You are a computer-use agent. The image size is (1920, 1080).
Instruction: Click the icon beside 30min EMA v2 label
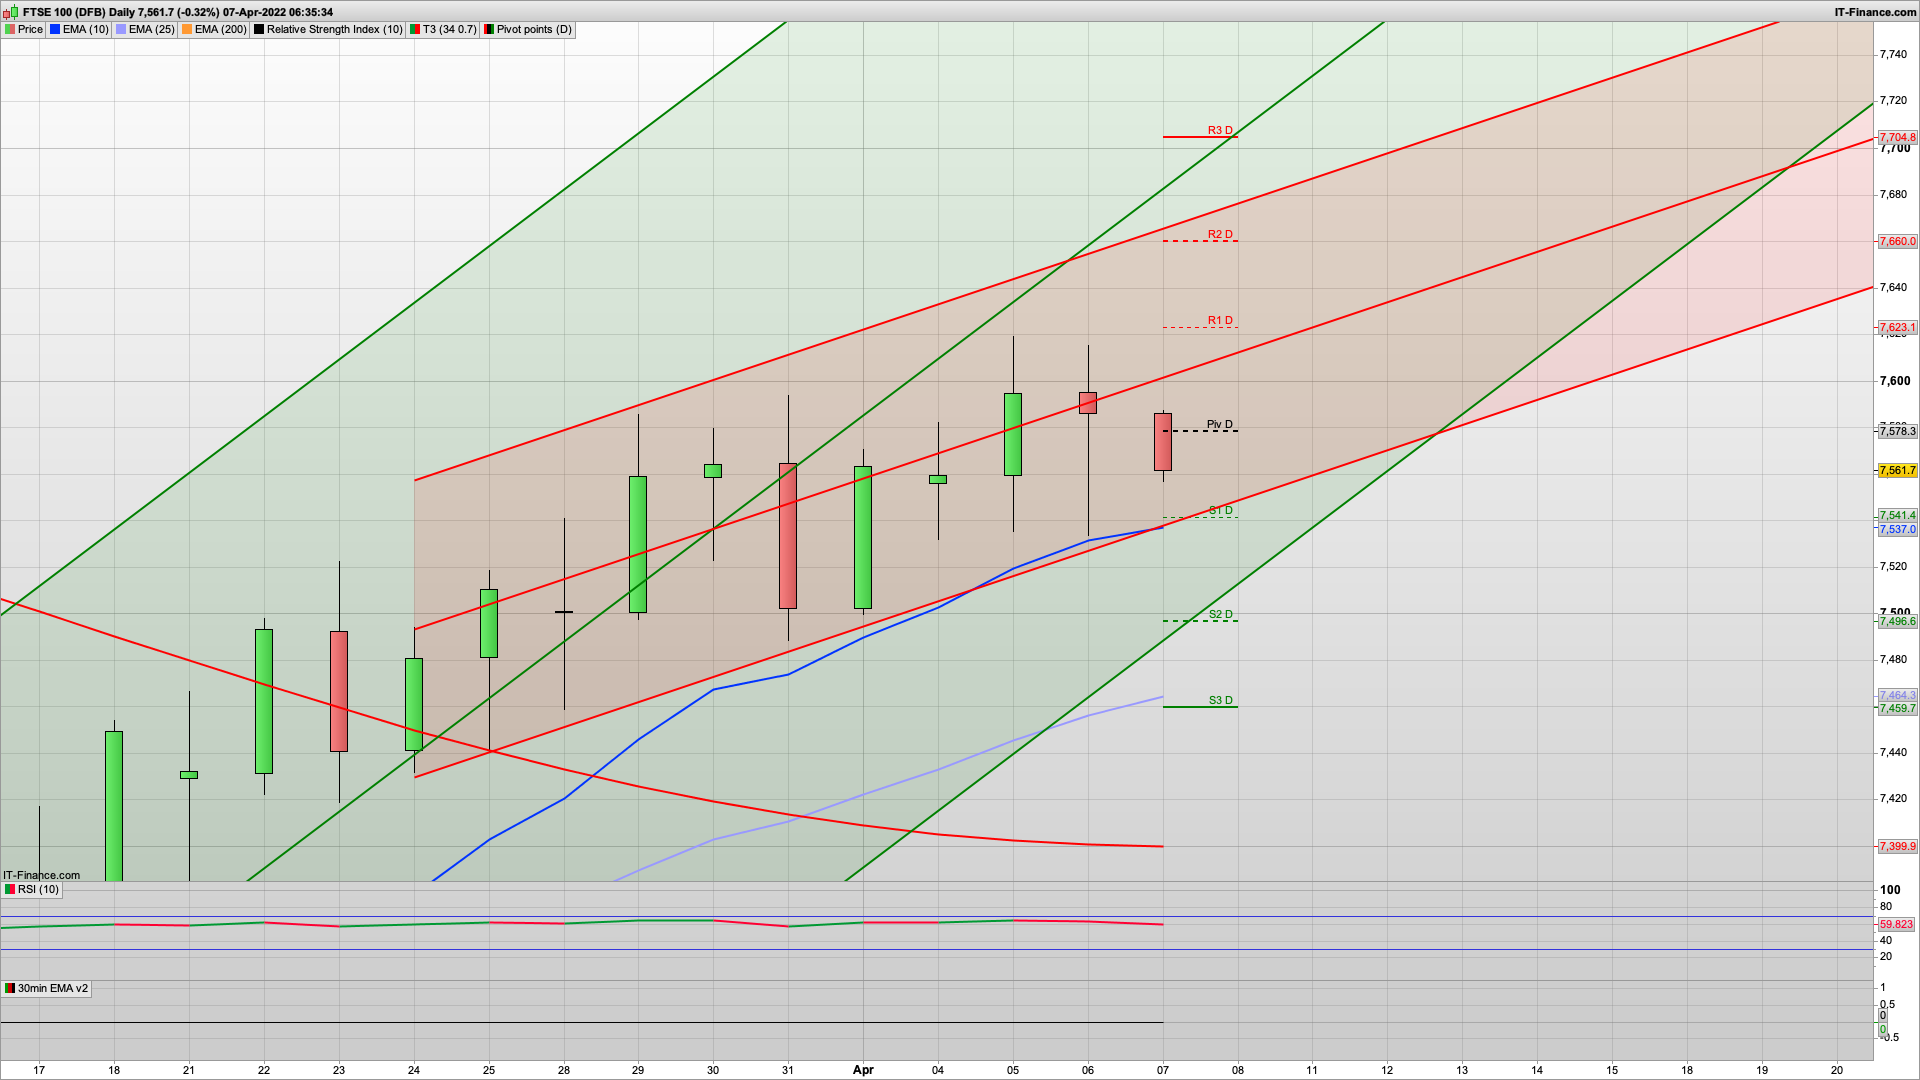[x=10, y=989]
